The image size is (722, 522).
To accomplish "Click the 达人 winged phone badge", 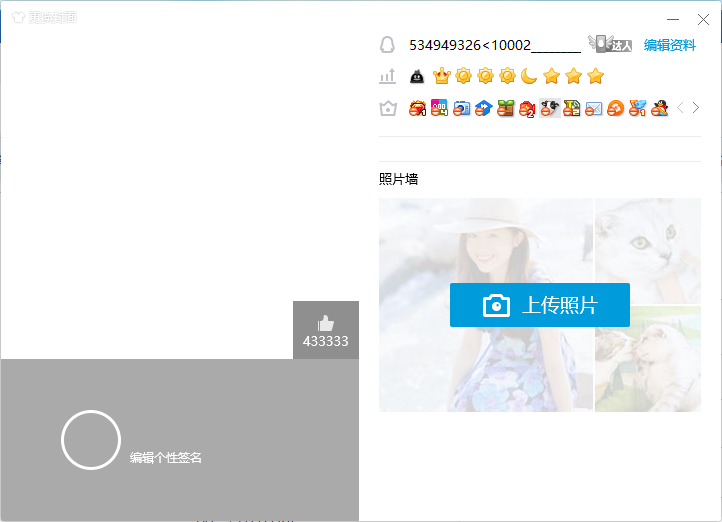I will click(610, 44).
